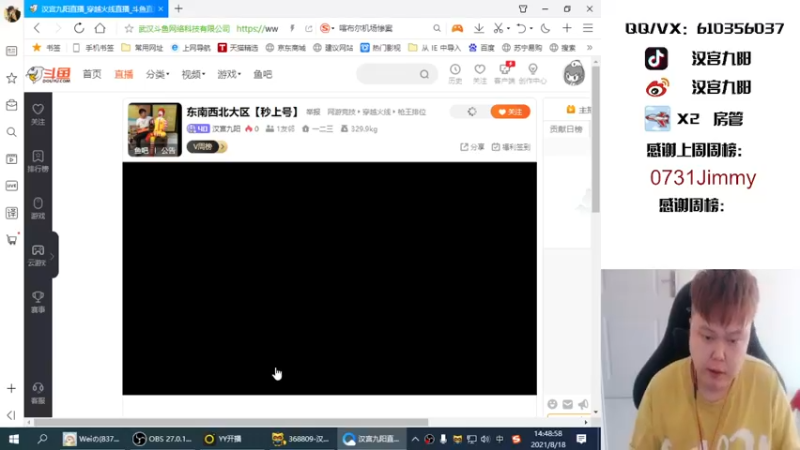Click the 举报 report link
This screenshot has width=800, height=450.
313,112
